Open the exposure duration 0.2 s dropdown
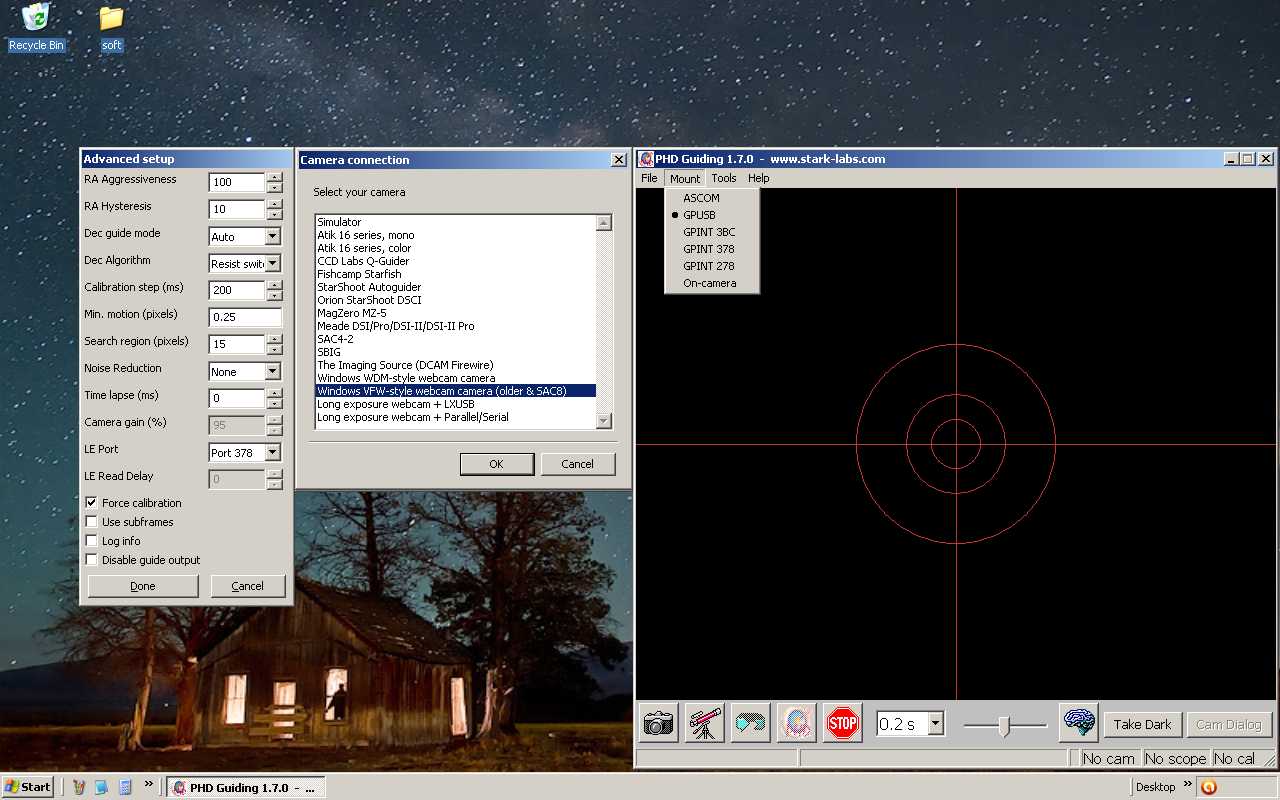 click(935, 724)
